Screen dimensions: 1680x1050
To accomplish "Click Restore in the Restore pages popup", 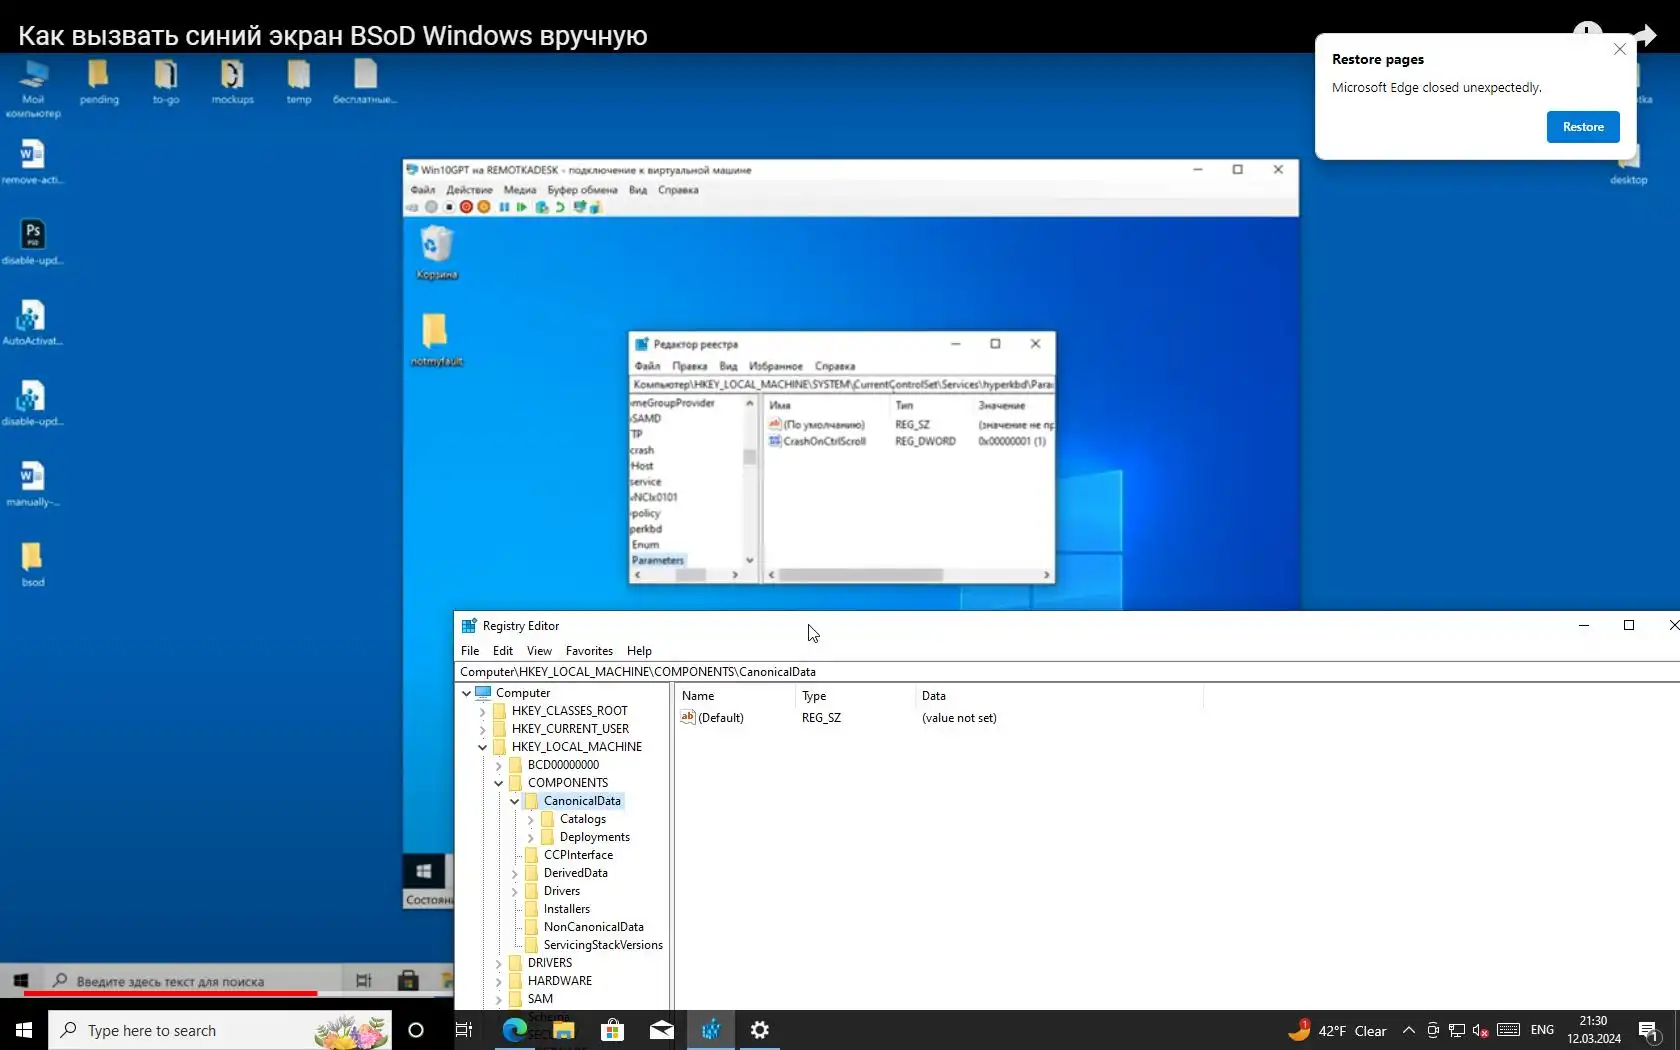I will 1583,127.
